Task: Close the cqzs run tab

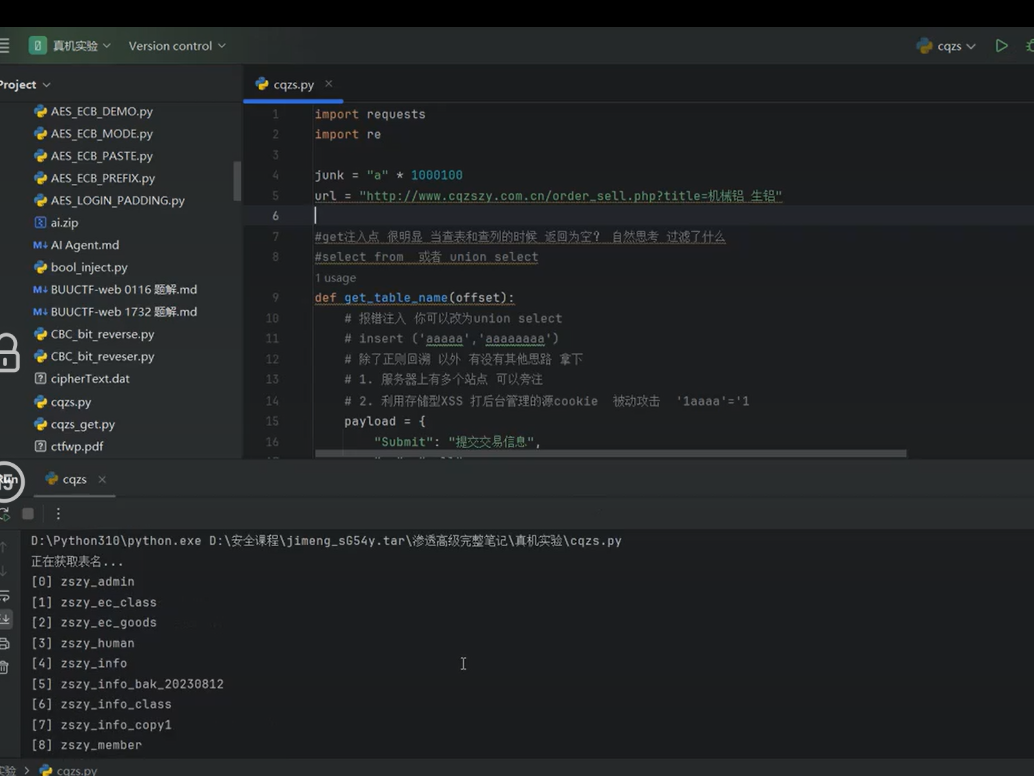Action: click(x=102, y=479)
